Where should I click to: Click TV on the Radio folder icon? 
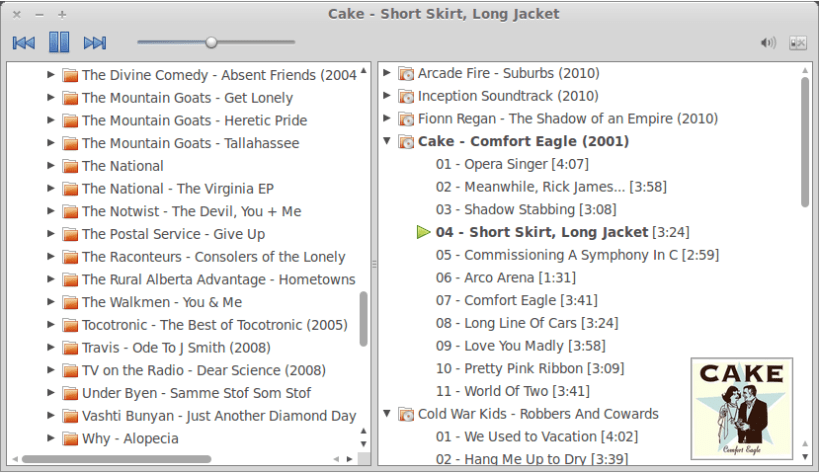(70, 371)
